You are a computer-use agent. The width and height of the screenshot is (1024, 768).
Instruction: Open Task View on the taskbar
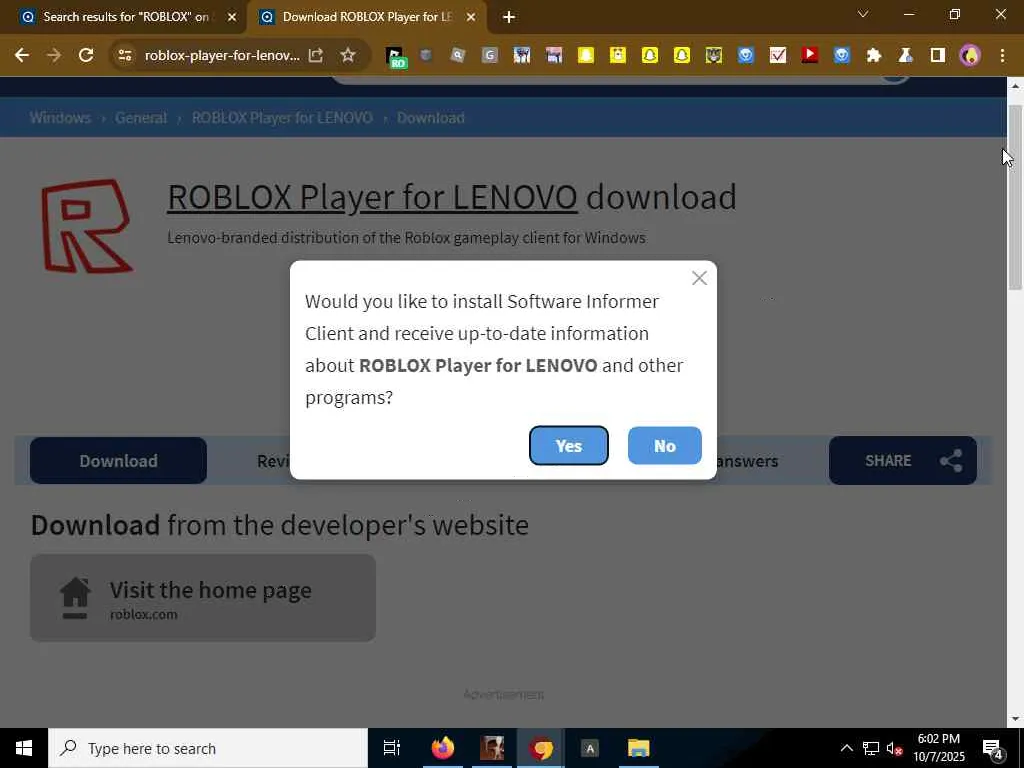click(x=391, y=748)
